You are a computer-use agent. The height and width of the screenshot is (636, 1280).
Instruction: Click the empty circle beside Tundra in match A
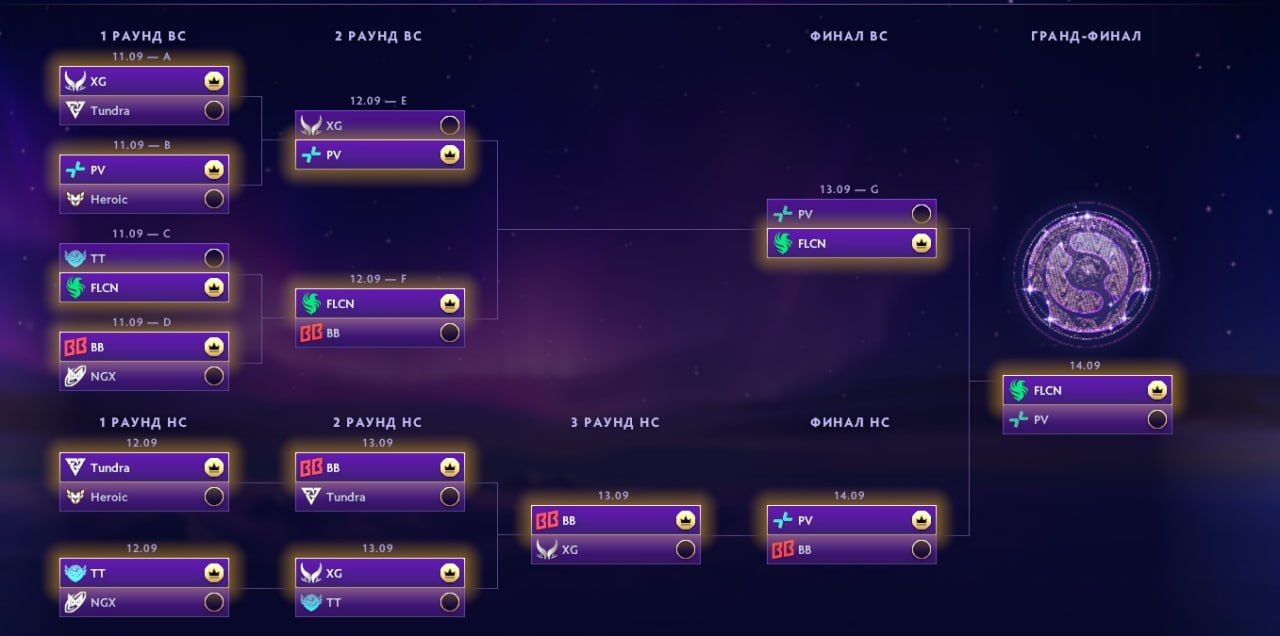coord(214,110)
